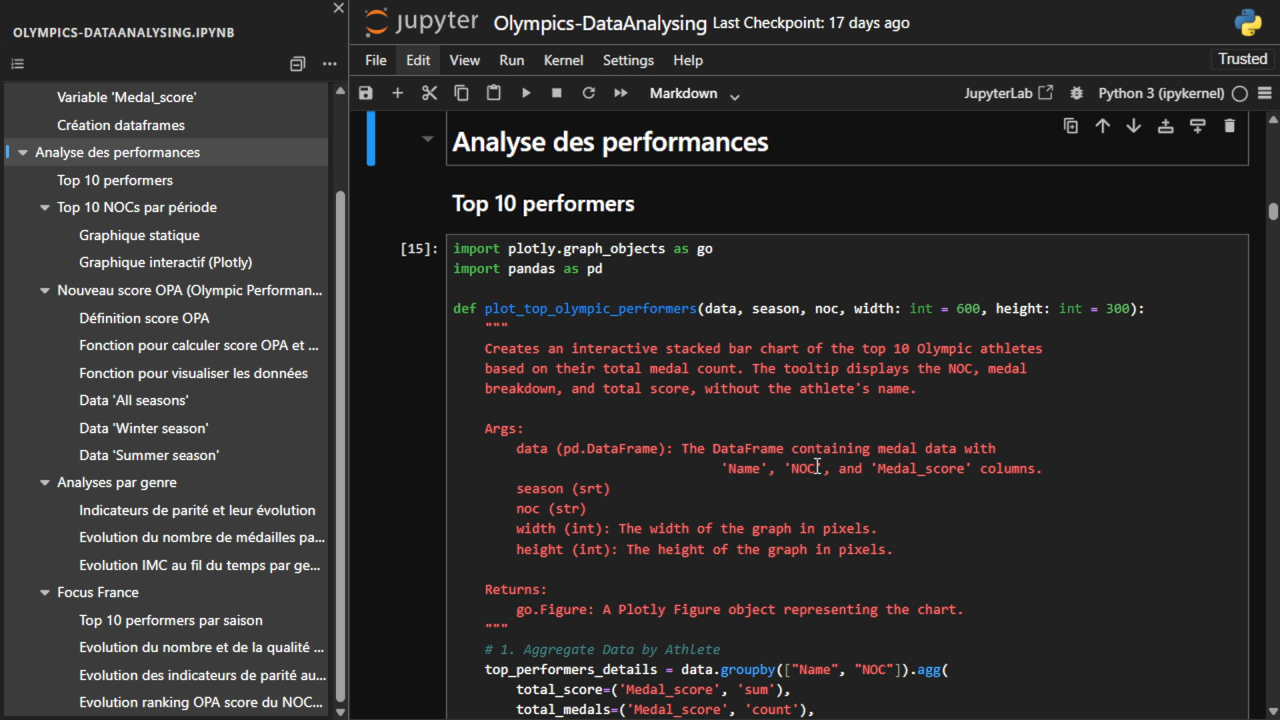Paste a cell using the clipboard icon
This screenshot has height=720, width=1280.
coord(493,93)
